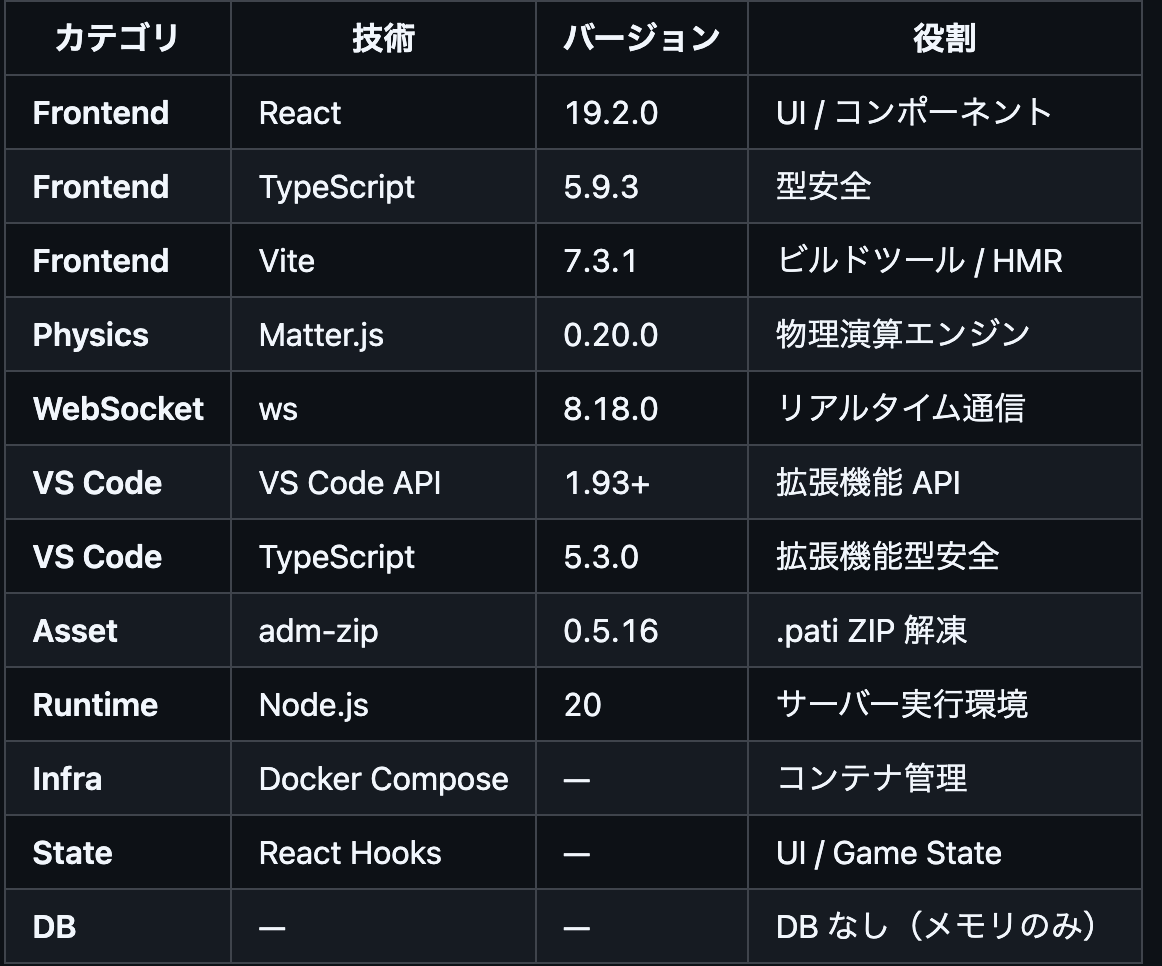
Task: Select the version 19.2.0 cell
Action: point(611,113)
